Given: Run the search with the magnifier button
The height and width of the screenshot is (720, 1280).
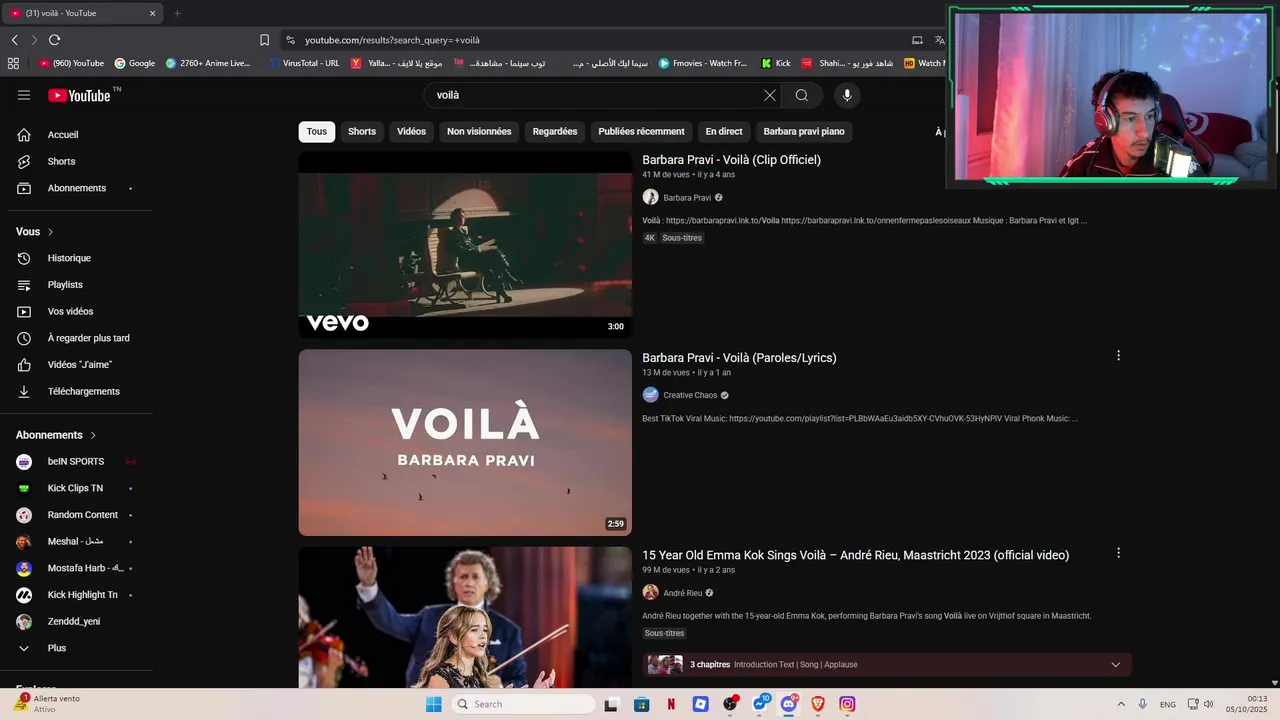Looking at the screenshot, I should pyautogui.click(x=802, y=95).
